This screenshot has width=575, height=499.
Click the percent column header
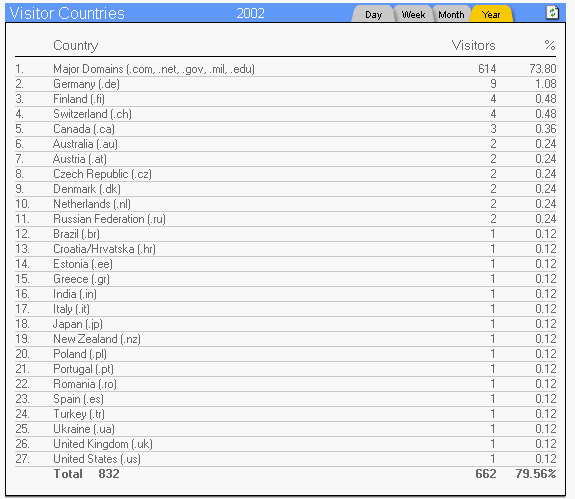(x=549, y=45)
